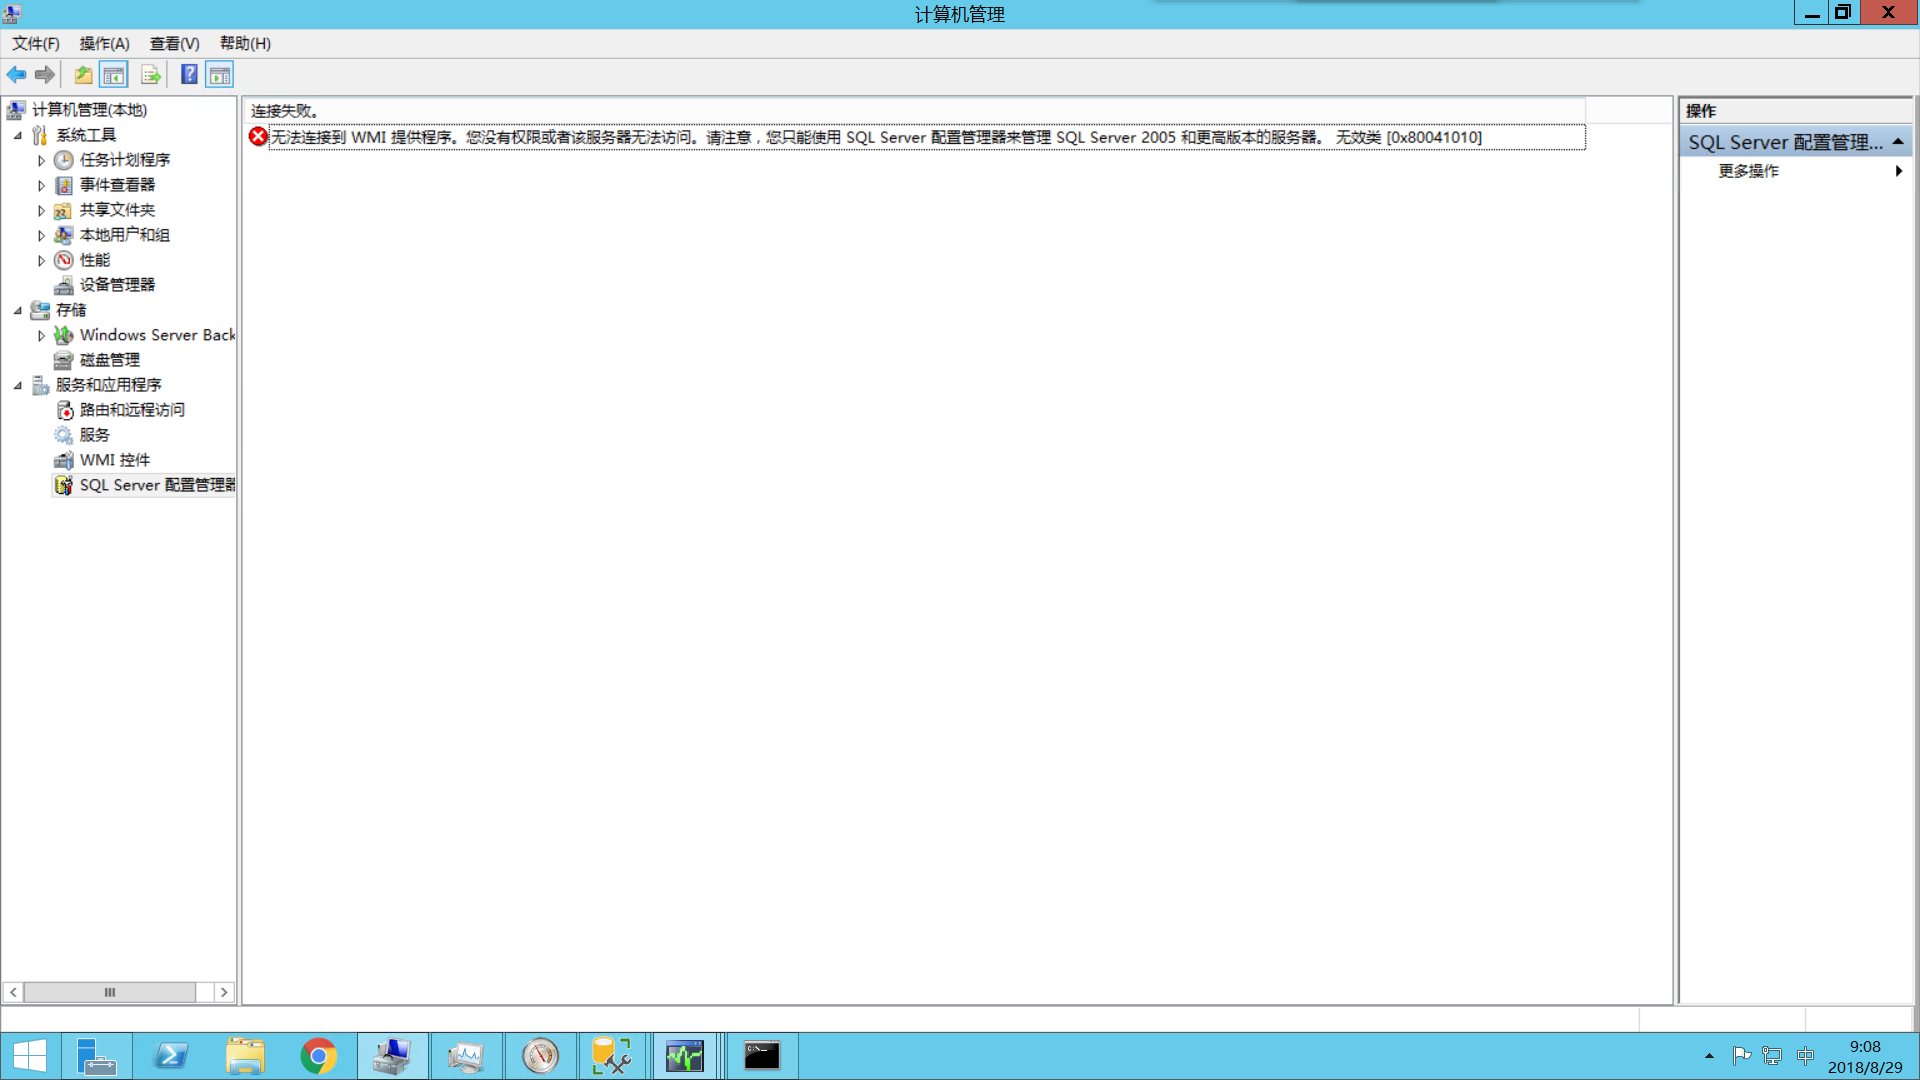Viewport: 1920px width, 1080px height.
Task: Open File Explorer from taskbar
Action: (x=245, y=1056)
